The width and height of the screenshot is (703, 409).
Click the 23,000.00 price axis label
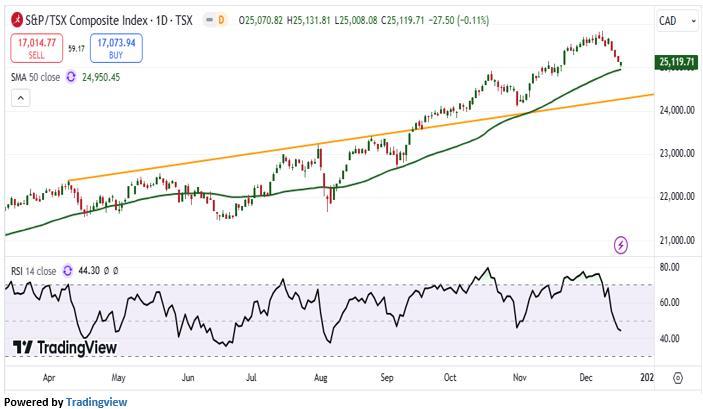pyautogui.click(x=677, y=153)
